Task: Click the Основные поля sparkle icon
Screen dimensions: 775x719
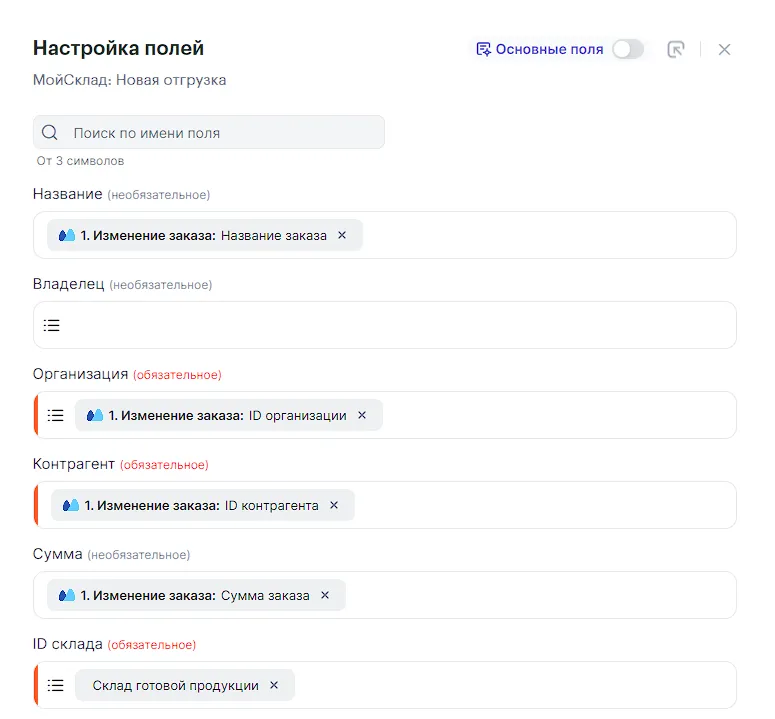Action: coord(483,49)
